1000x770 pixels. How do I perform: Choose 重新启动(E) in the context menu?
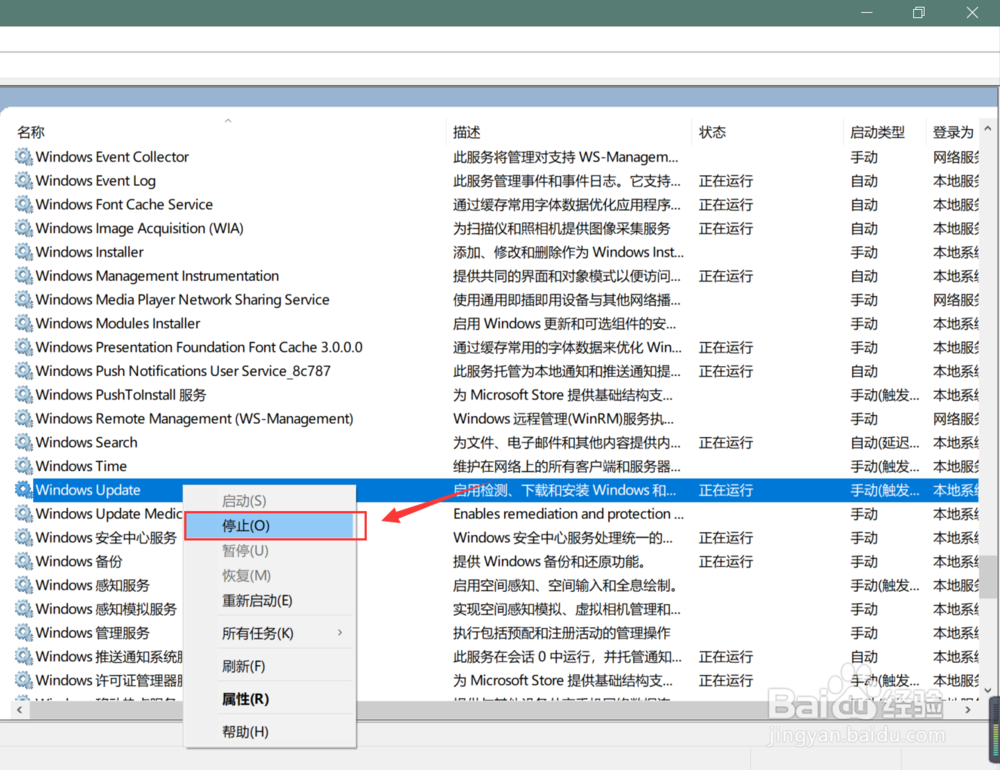[x=269, y=601]
